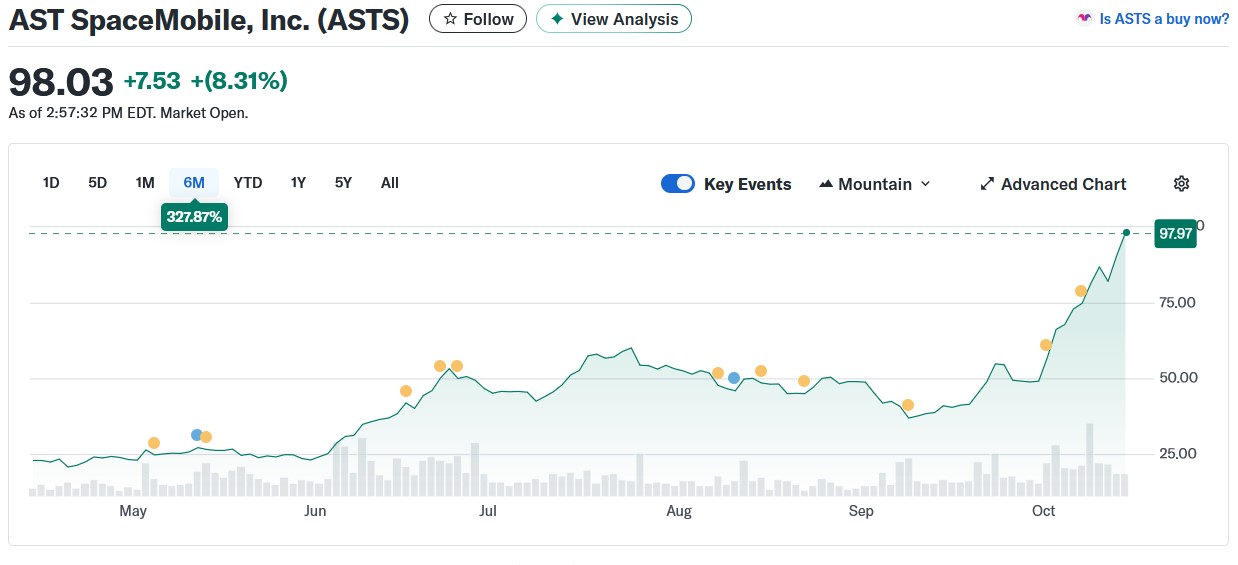Select the 1M time range

pyautogui.click(x=145, y=182)
